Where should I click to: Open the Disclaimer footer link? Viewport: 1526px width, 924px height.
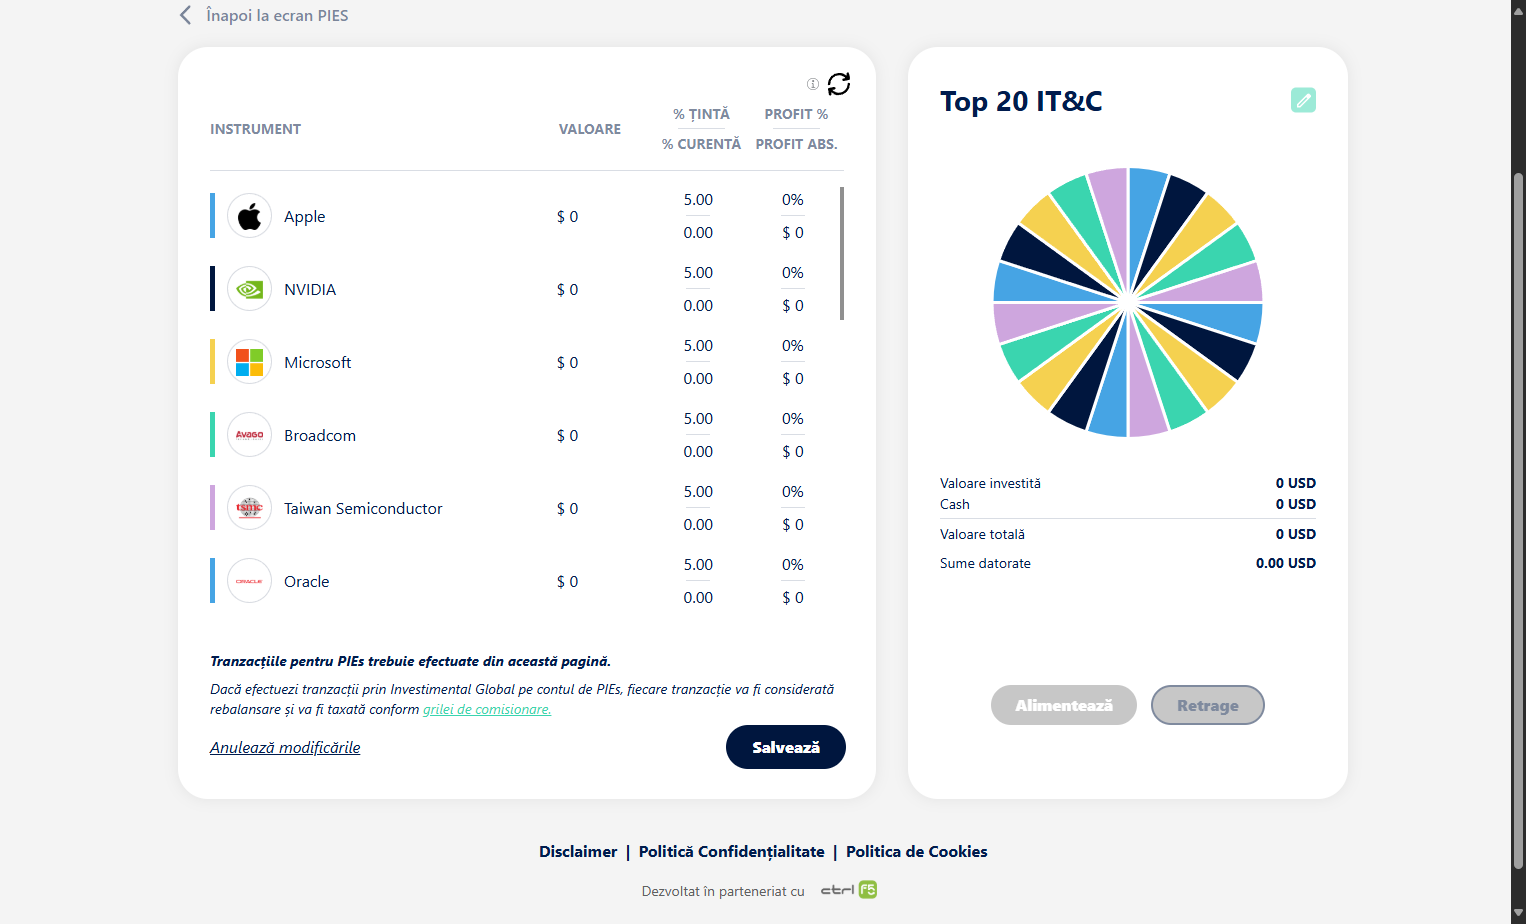click(x=578, y=852)
